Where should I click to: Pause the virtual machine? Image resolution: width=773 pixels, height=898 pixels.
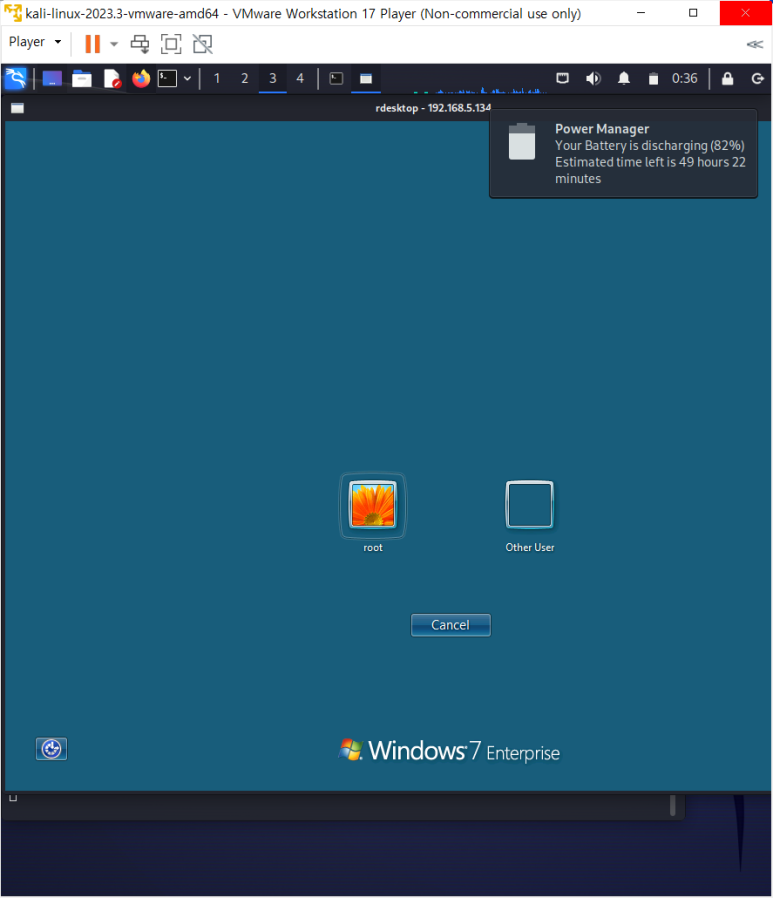[92, 44]
